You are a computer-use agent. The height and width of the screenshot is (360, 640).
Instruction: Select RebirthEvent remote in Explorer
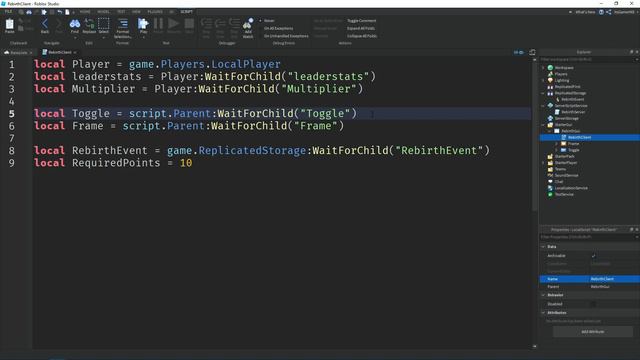(572, 99)
